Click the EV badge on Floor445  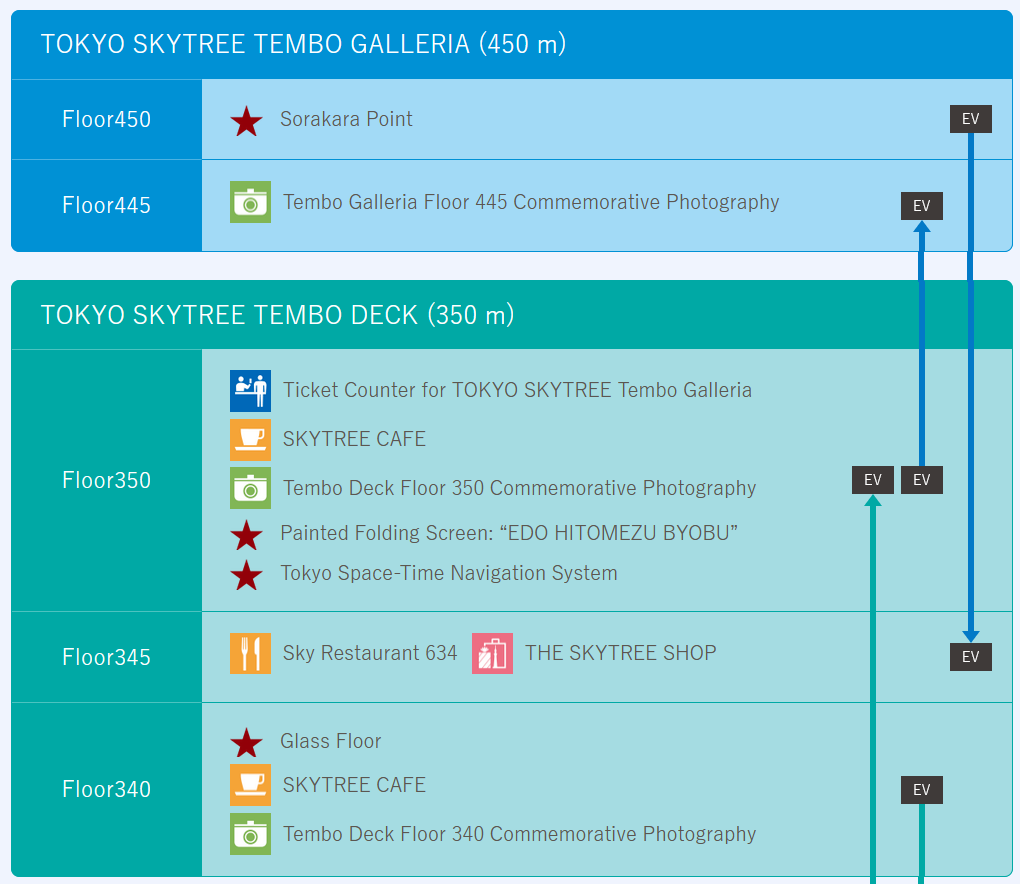(x=922, y=206)
